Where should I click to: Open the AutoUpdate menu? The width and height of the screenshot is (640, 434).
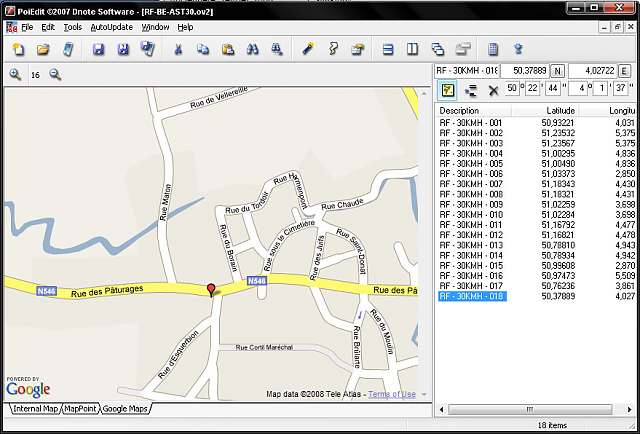tap(111, 27)
